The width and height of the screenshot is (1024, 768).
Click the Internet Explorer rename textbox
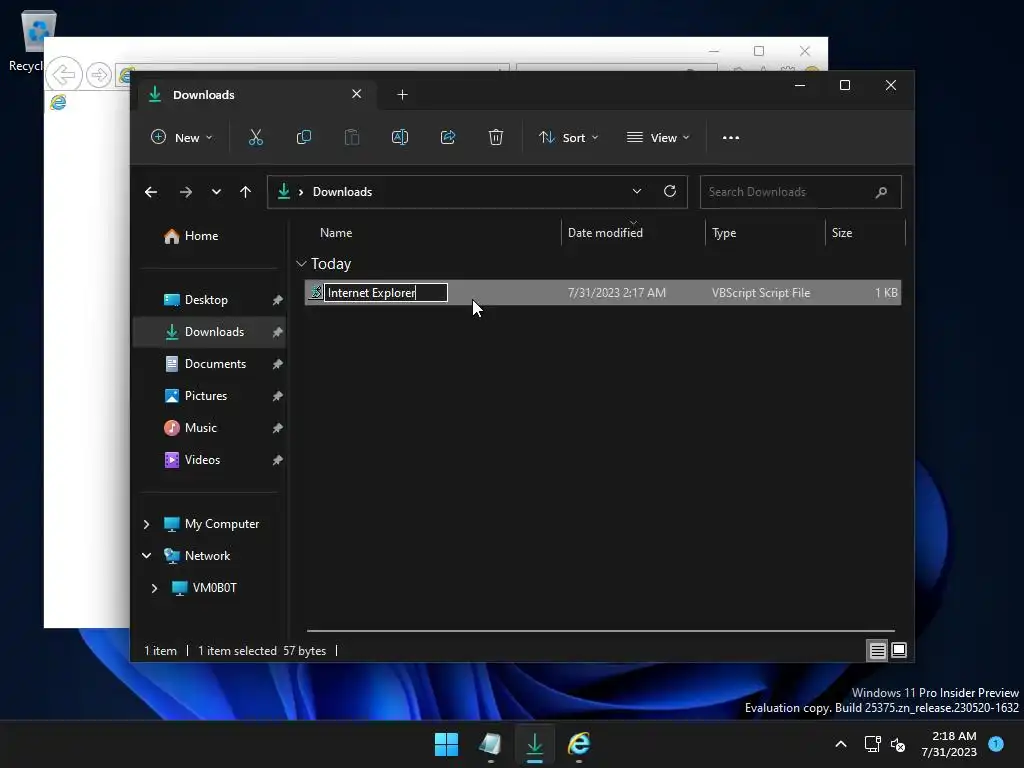(x=386, y=293)
